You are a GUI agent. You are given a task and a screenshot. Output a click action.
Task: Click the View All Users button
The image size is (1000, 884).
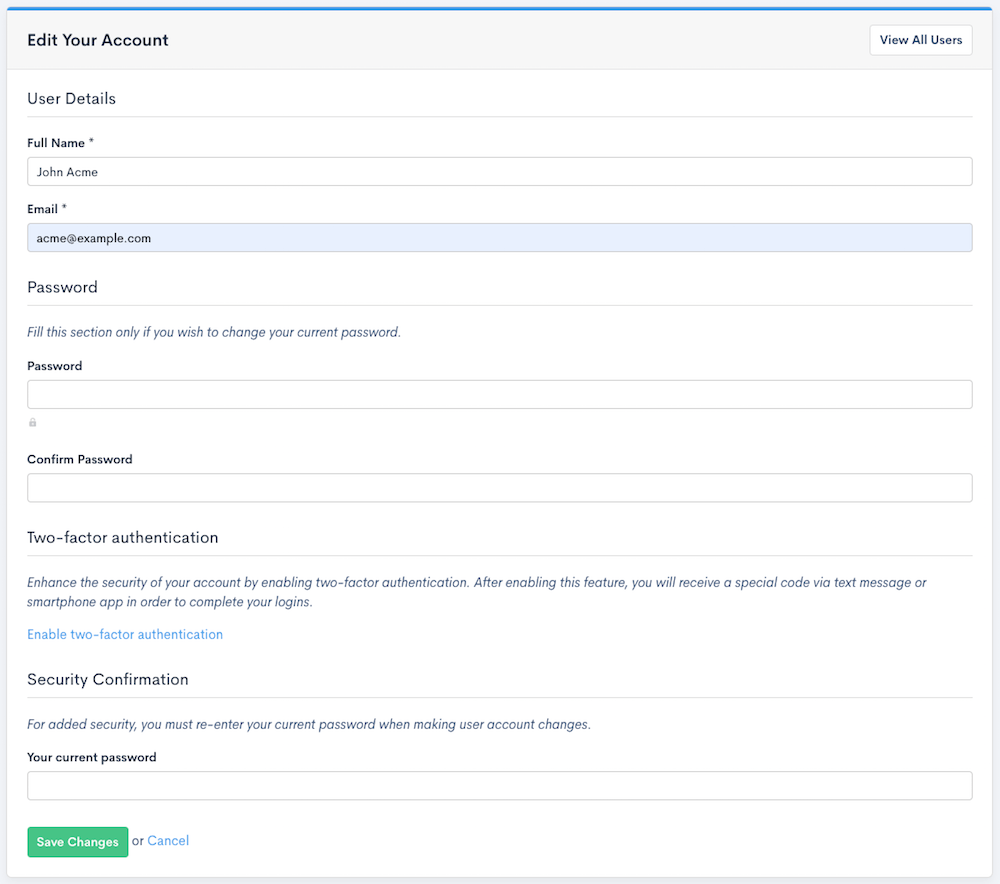(x=920, y=40)
